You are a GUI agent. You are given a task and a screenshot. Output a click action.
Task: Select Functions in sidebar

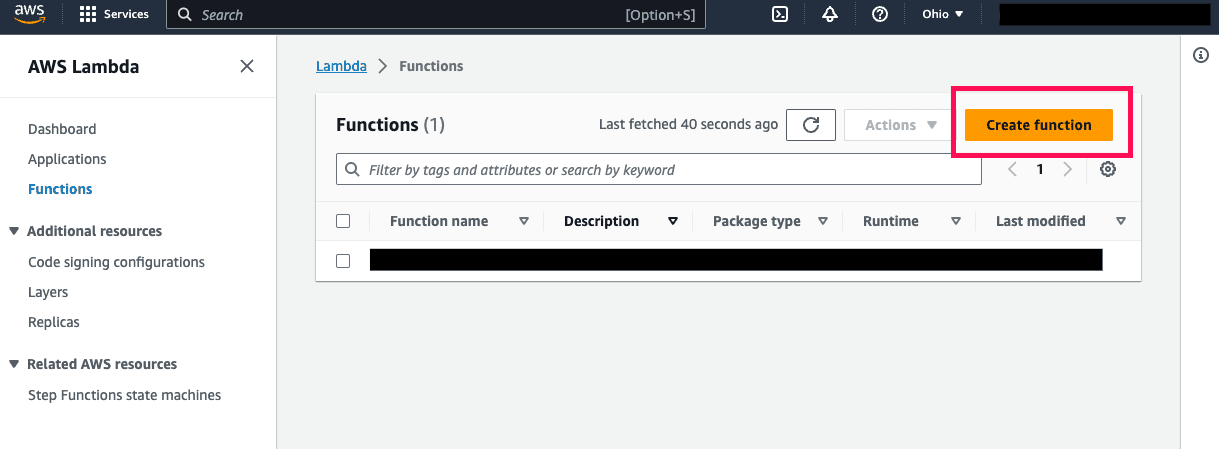[x=60, y=189]
